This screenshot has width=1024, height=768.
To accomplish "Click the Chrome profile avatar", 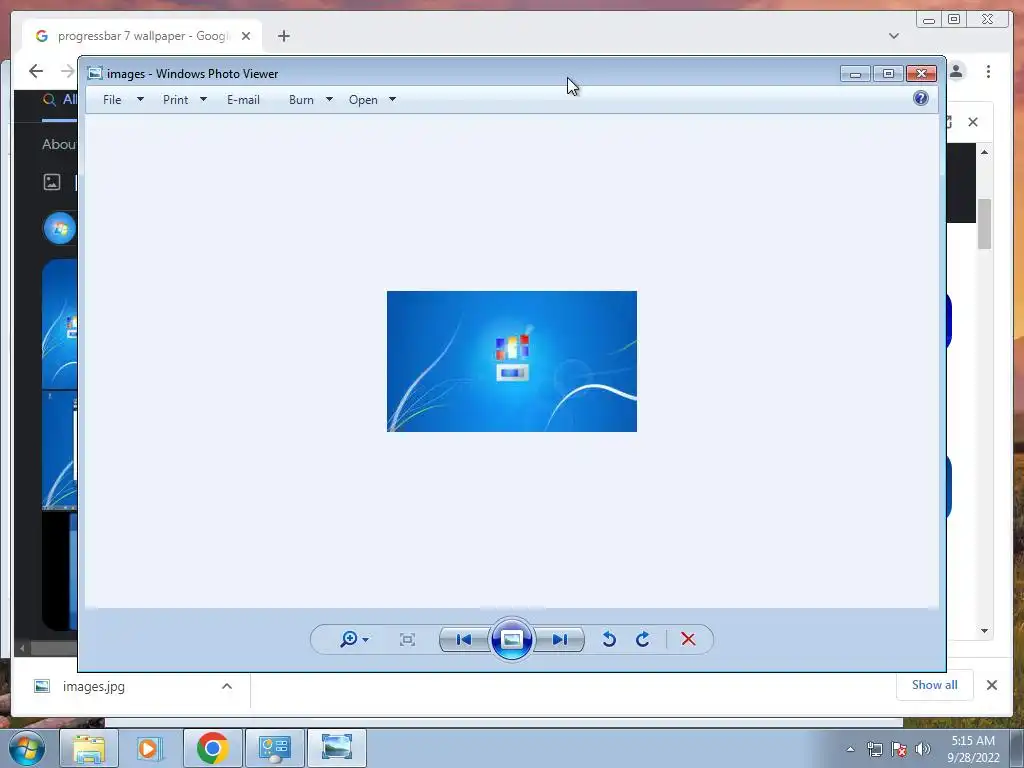I will [957, 71].
